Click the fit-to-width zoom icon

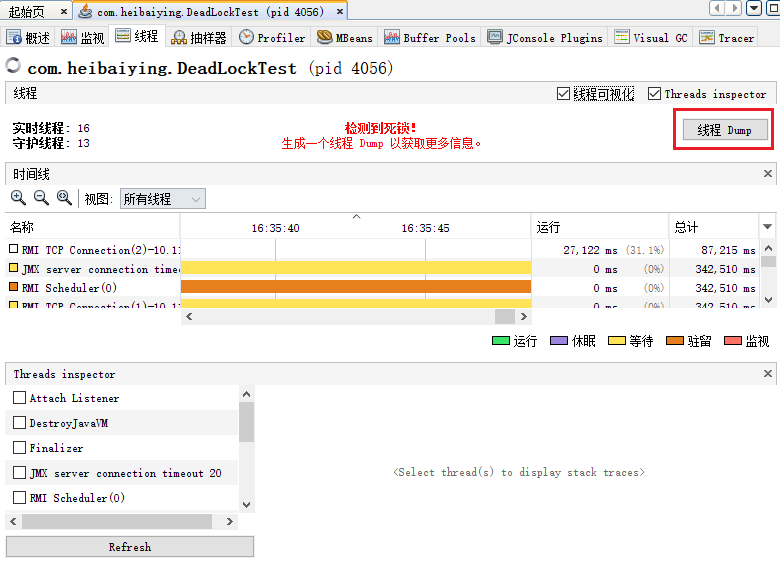(x=64, y=198)
